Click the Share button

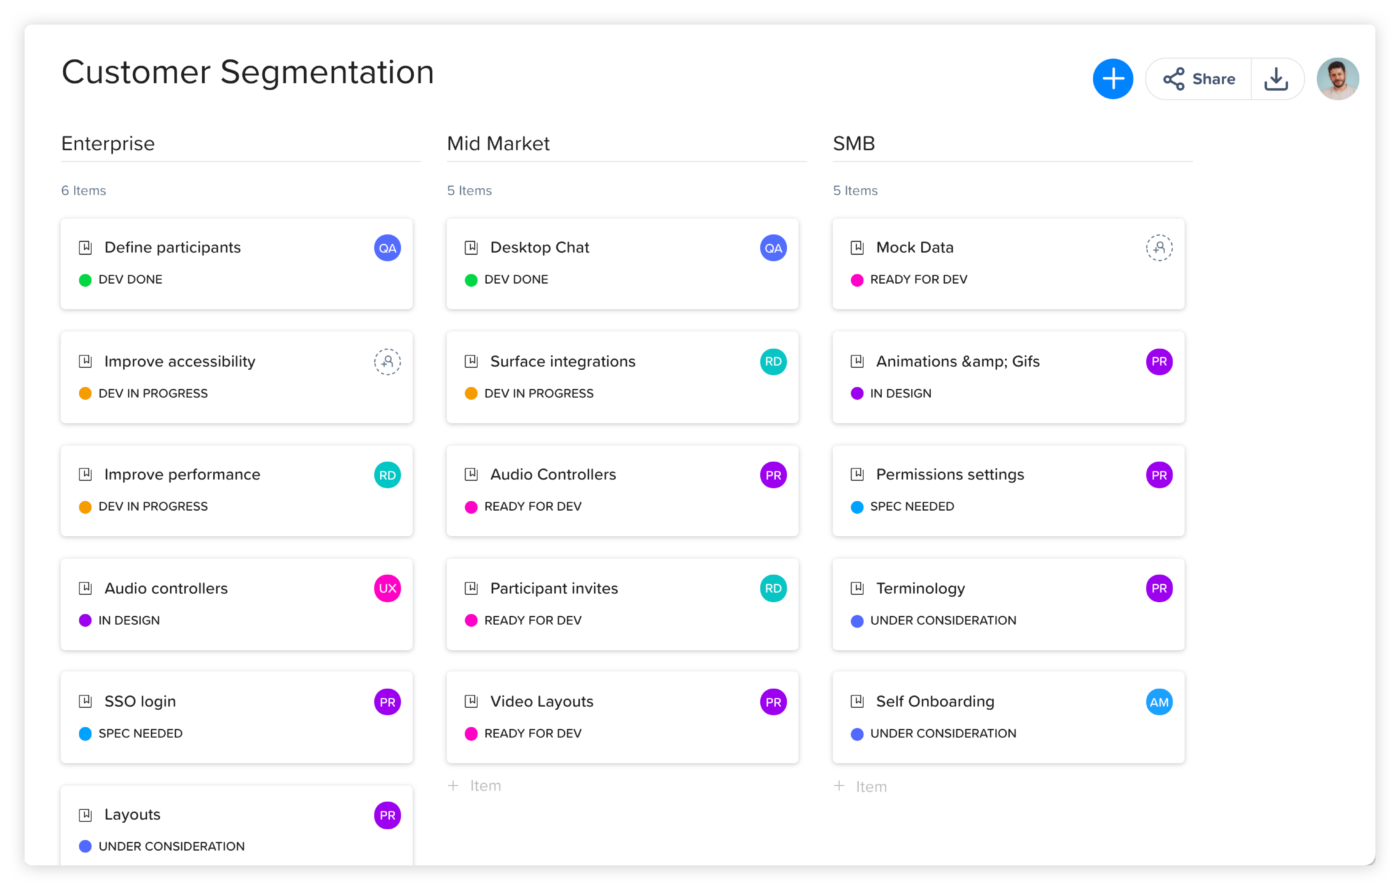click(1199, 79)
